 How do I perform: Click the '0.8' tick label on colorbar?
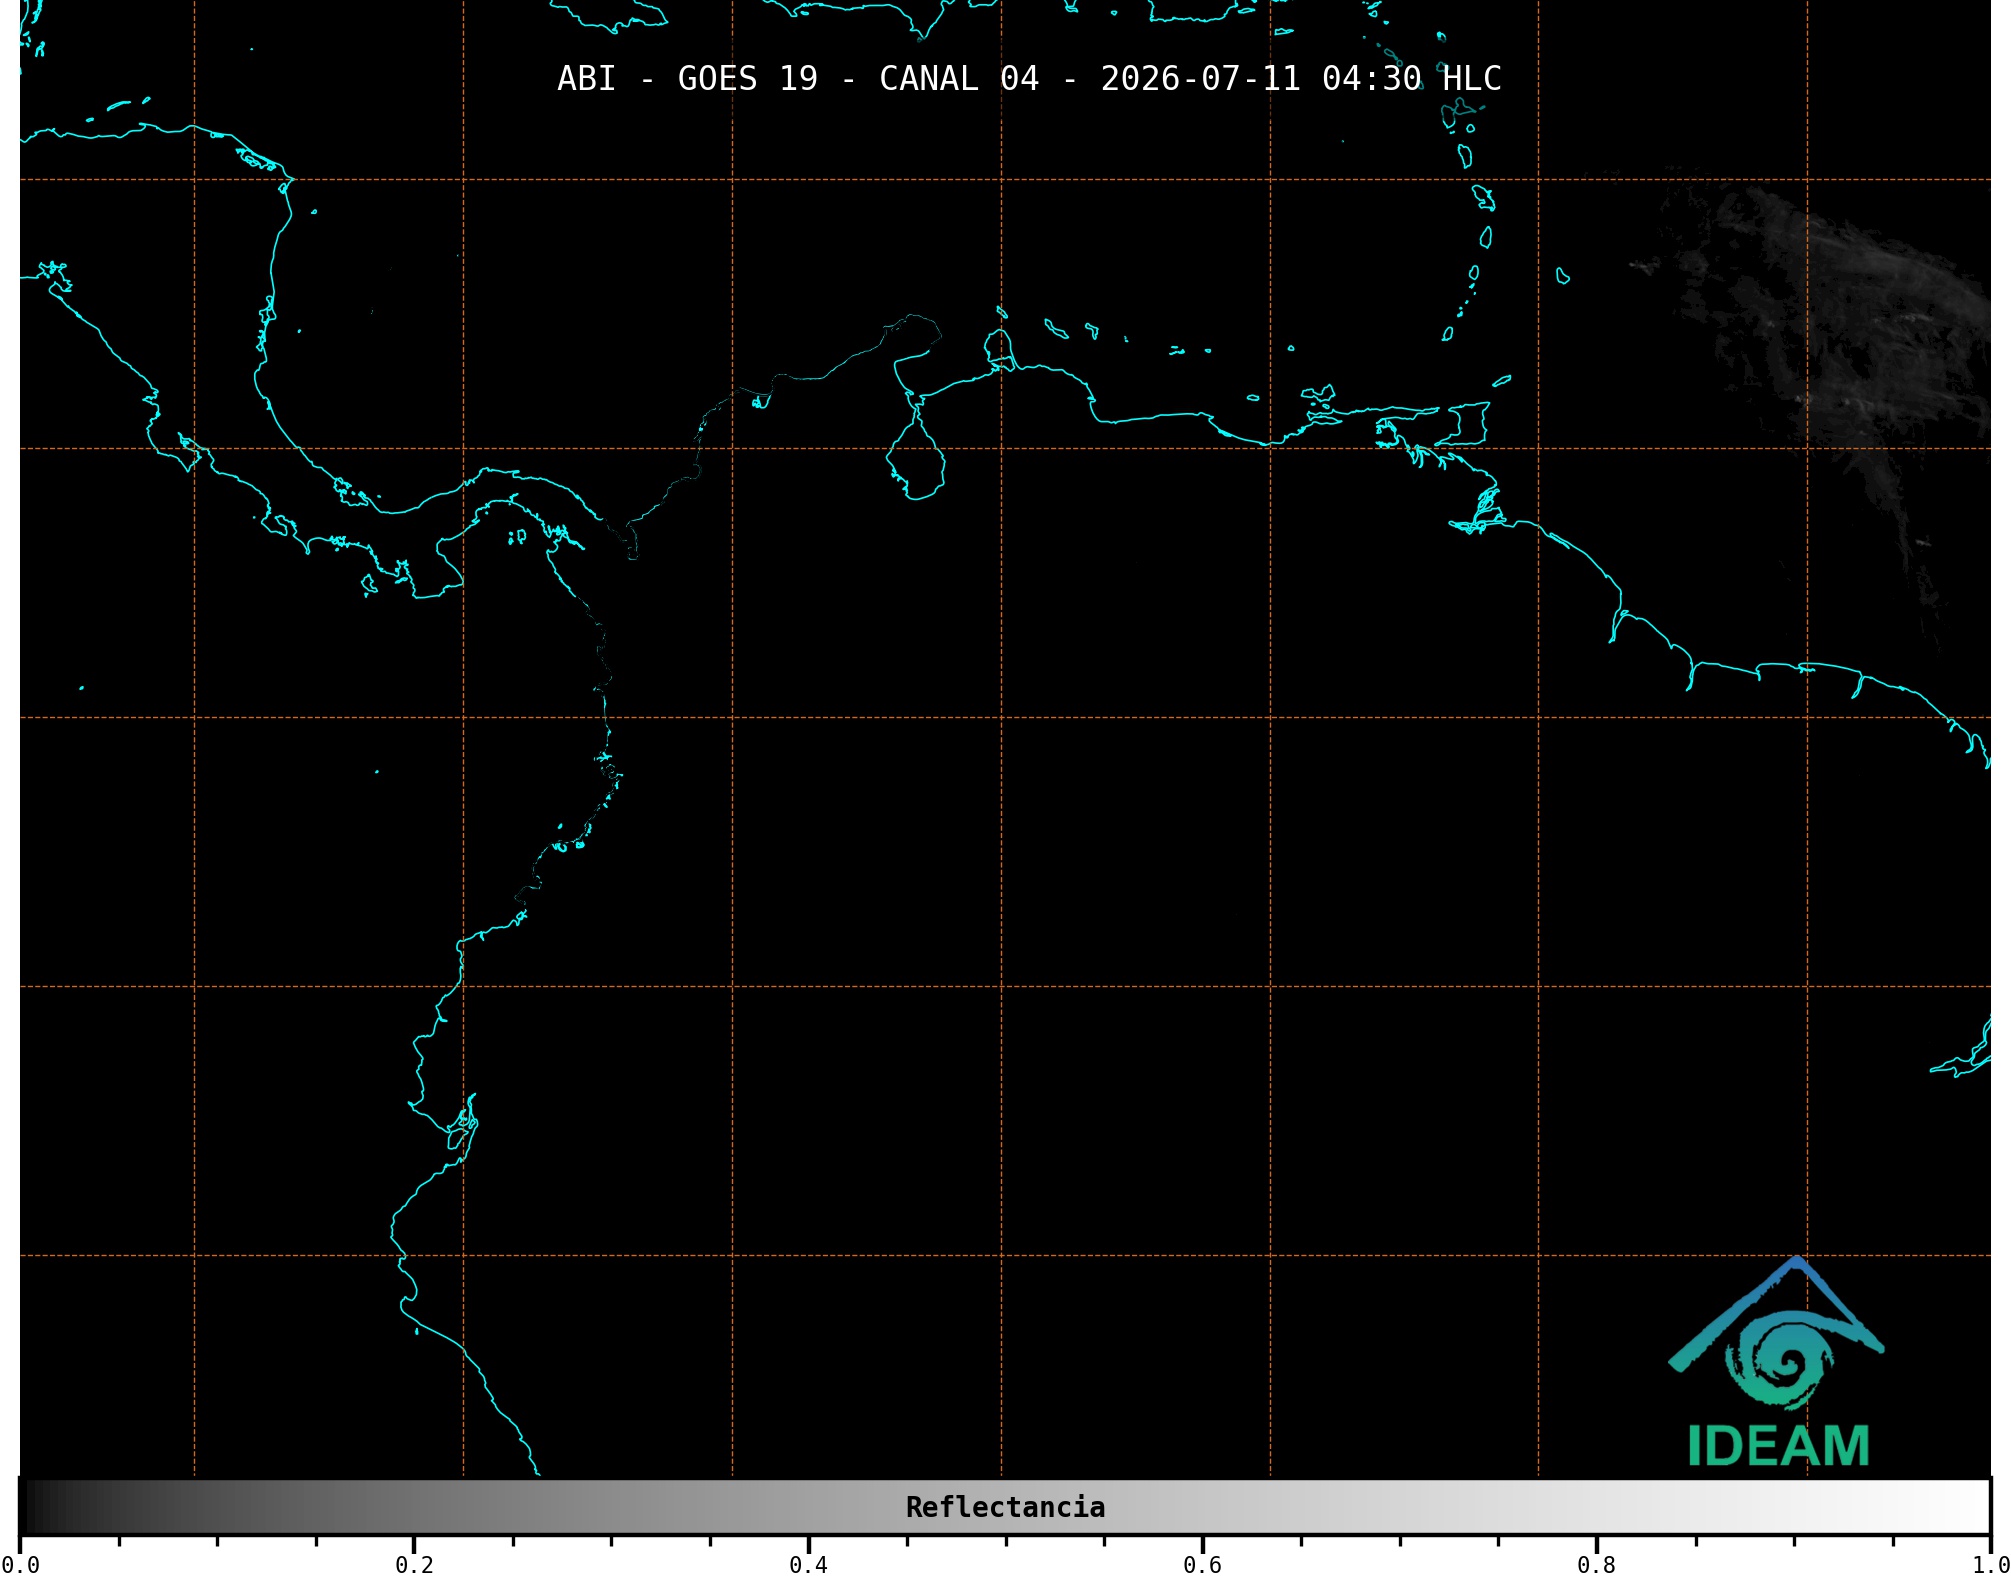point(1596,1565)
